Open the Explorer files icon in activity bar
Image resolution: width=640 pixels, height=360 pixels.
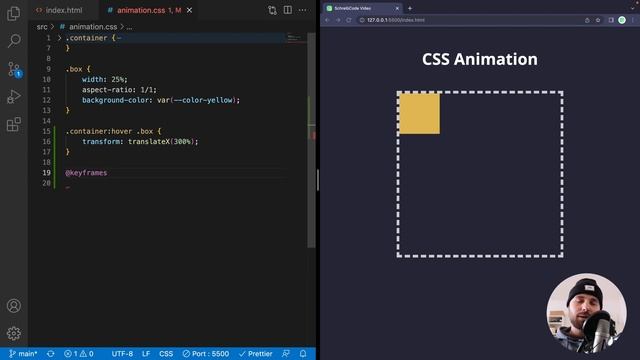coord(14,13)
